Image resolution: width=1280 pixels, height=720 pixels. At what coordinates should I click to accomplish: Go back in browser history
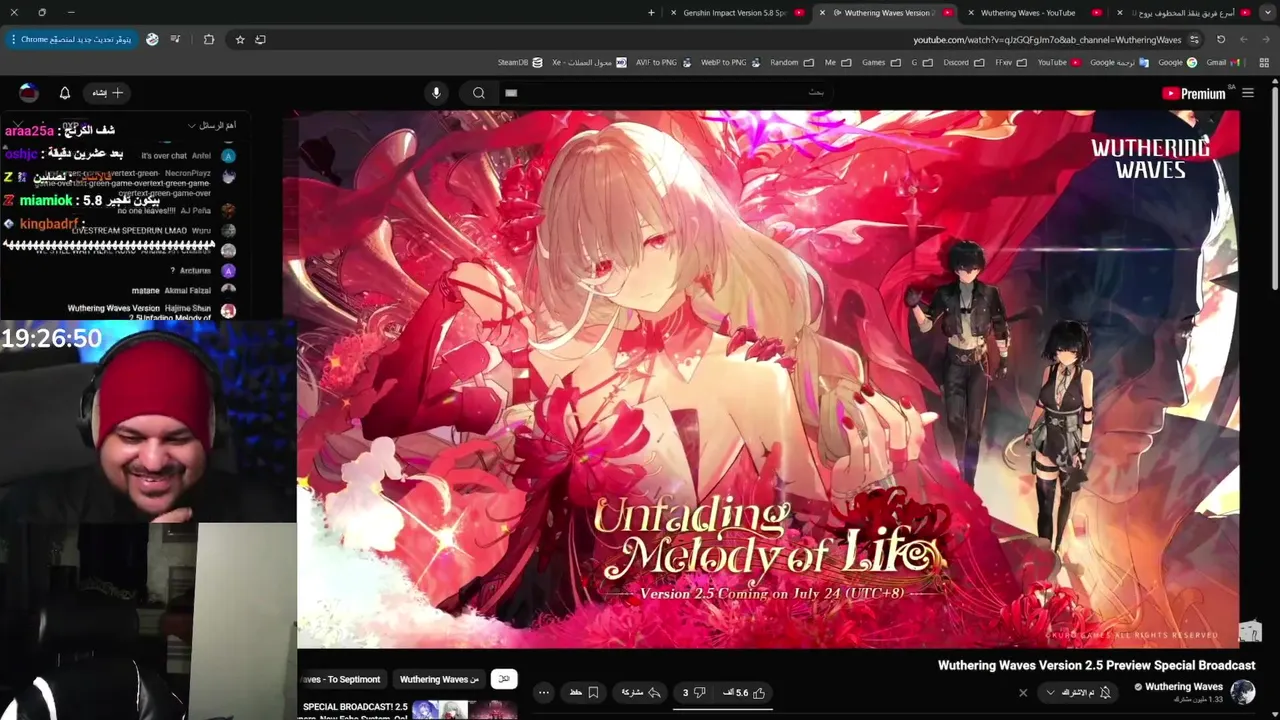(x=1265, y=40)
